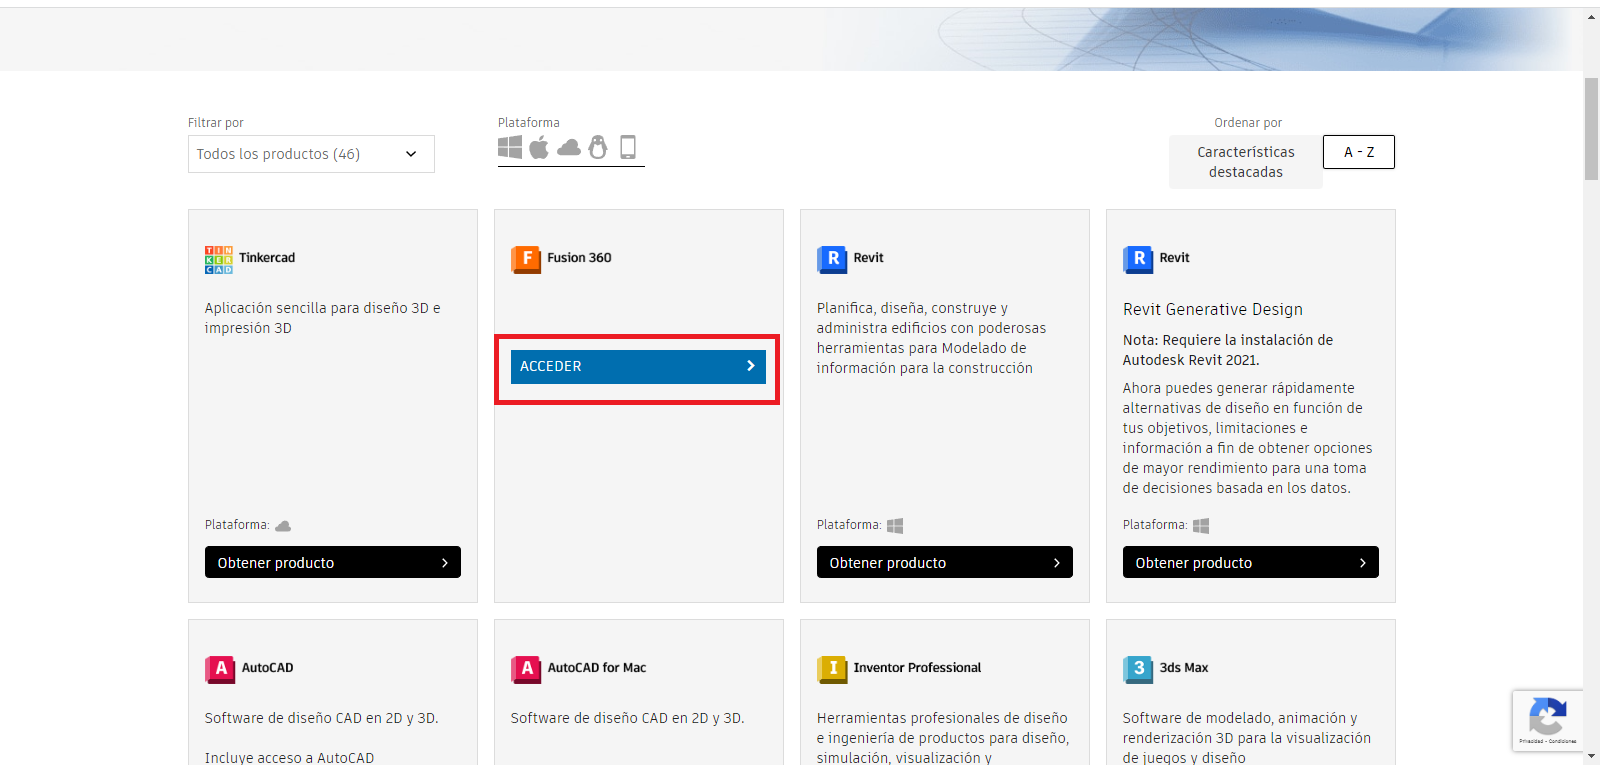
Task: Click Tinkercad description 'Aplicación sencilla para diseño 3D'
Action: (x=323, y=318)
